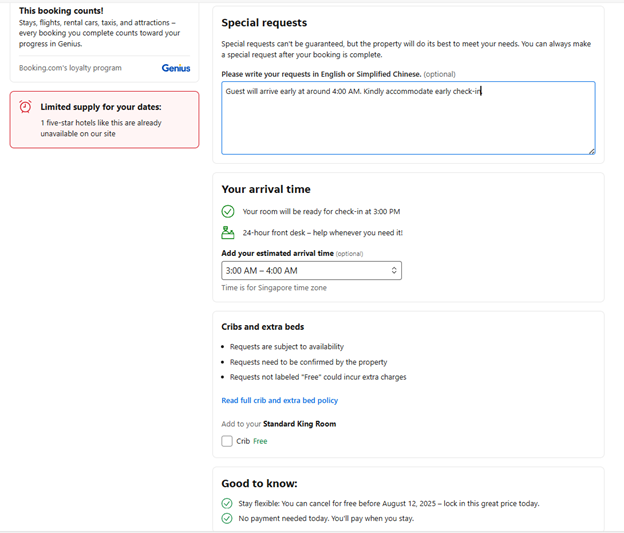Click the resize handle of the requests textbox
This screenshot has width=624, height=533.
591,150
